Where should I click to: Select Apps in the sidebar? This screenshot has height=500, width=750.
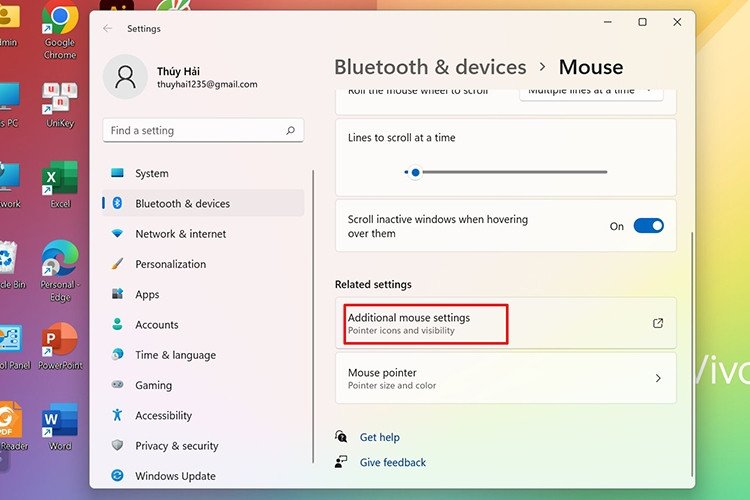click(x=203, y=294)
